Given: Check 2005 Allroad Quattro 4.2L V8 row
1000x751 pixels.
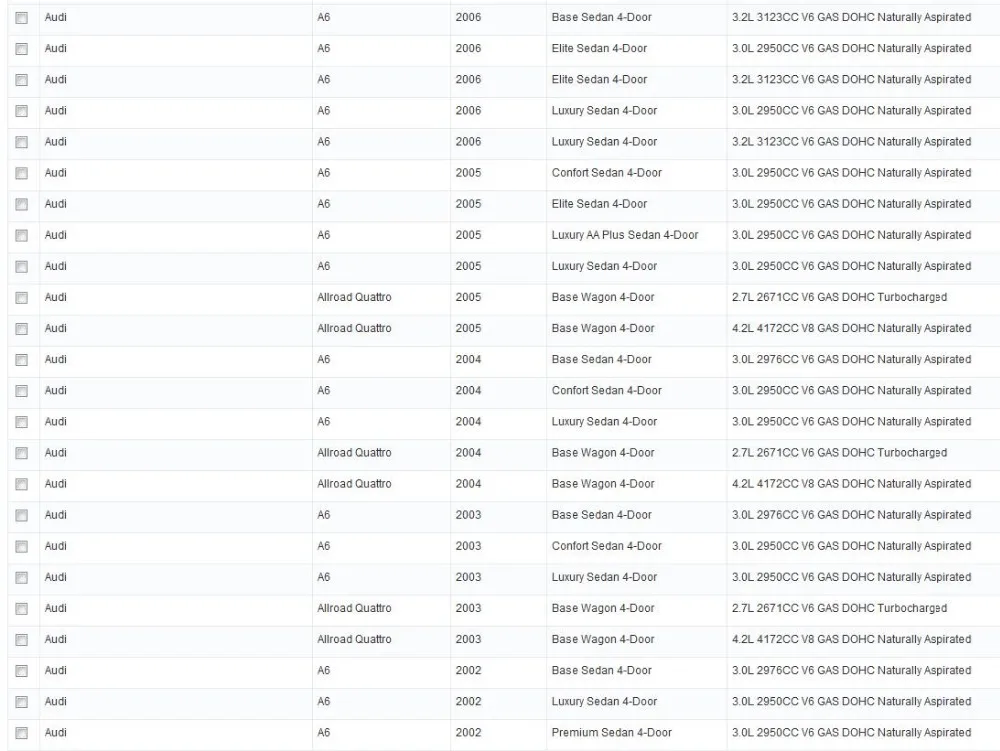Looking at the screenshot, I should tap(22, 329).
